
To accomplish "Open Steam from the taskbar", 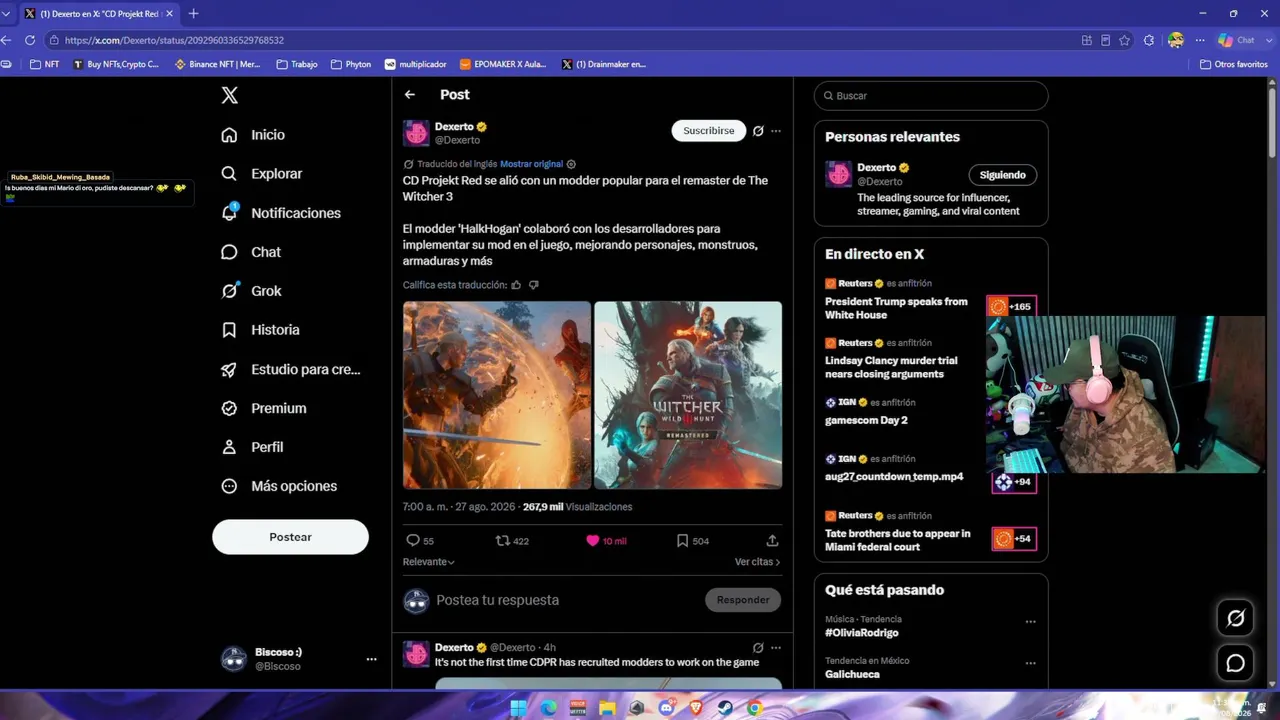I will pyautogui.click(x=725, y=708).
